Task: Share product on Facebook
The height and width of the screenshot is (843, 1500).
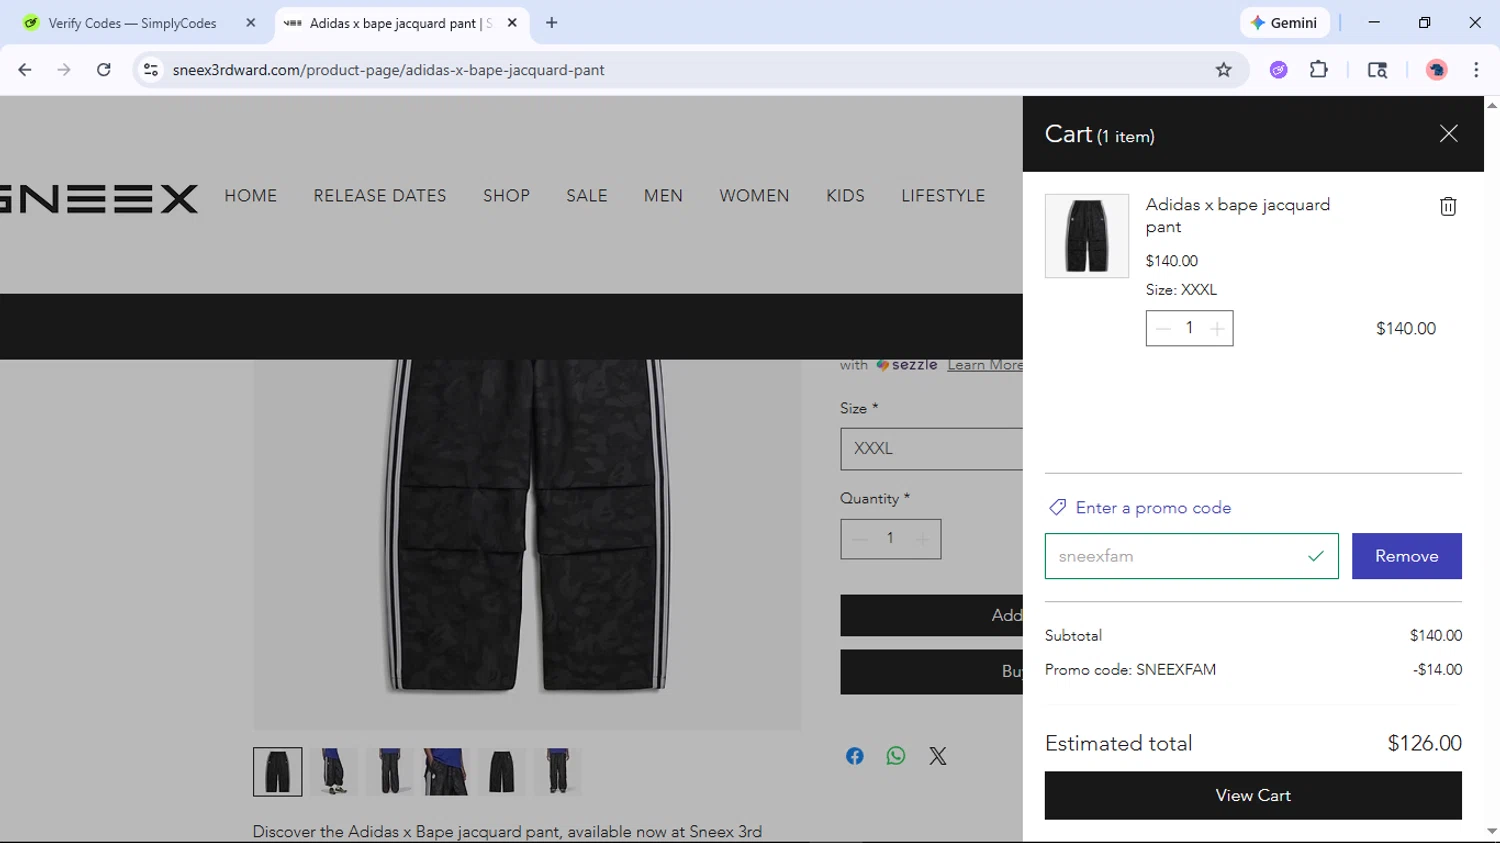Action: pyautogui.click(x=855, y=756)
